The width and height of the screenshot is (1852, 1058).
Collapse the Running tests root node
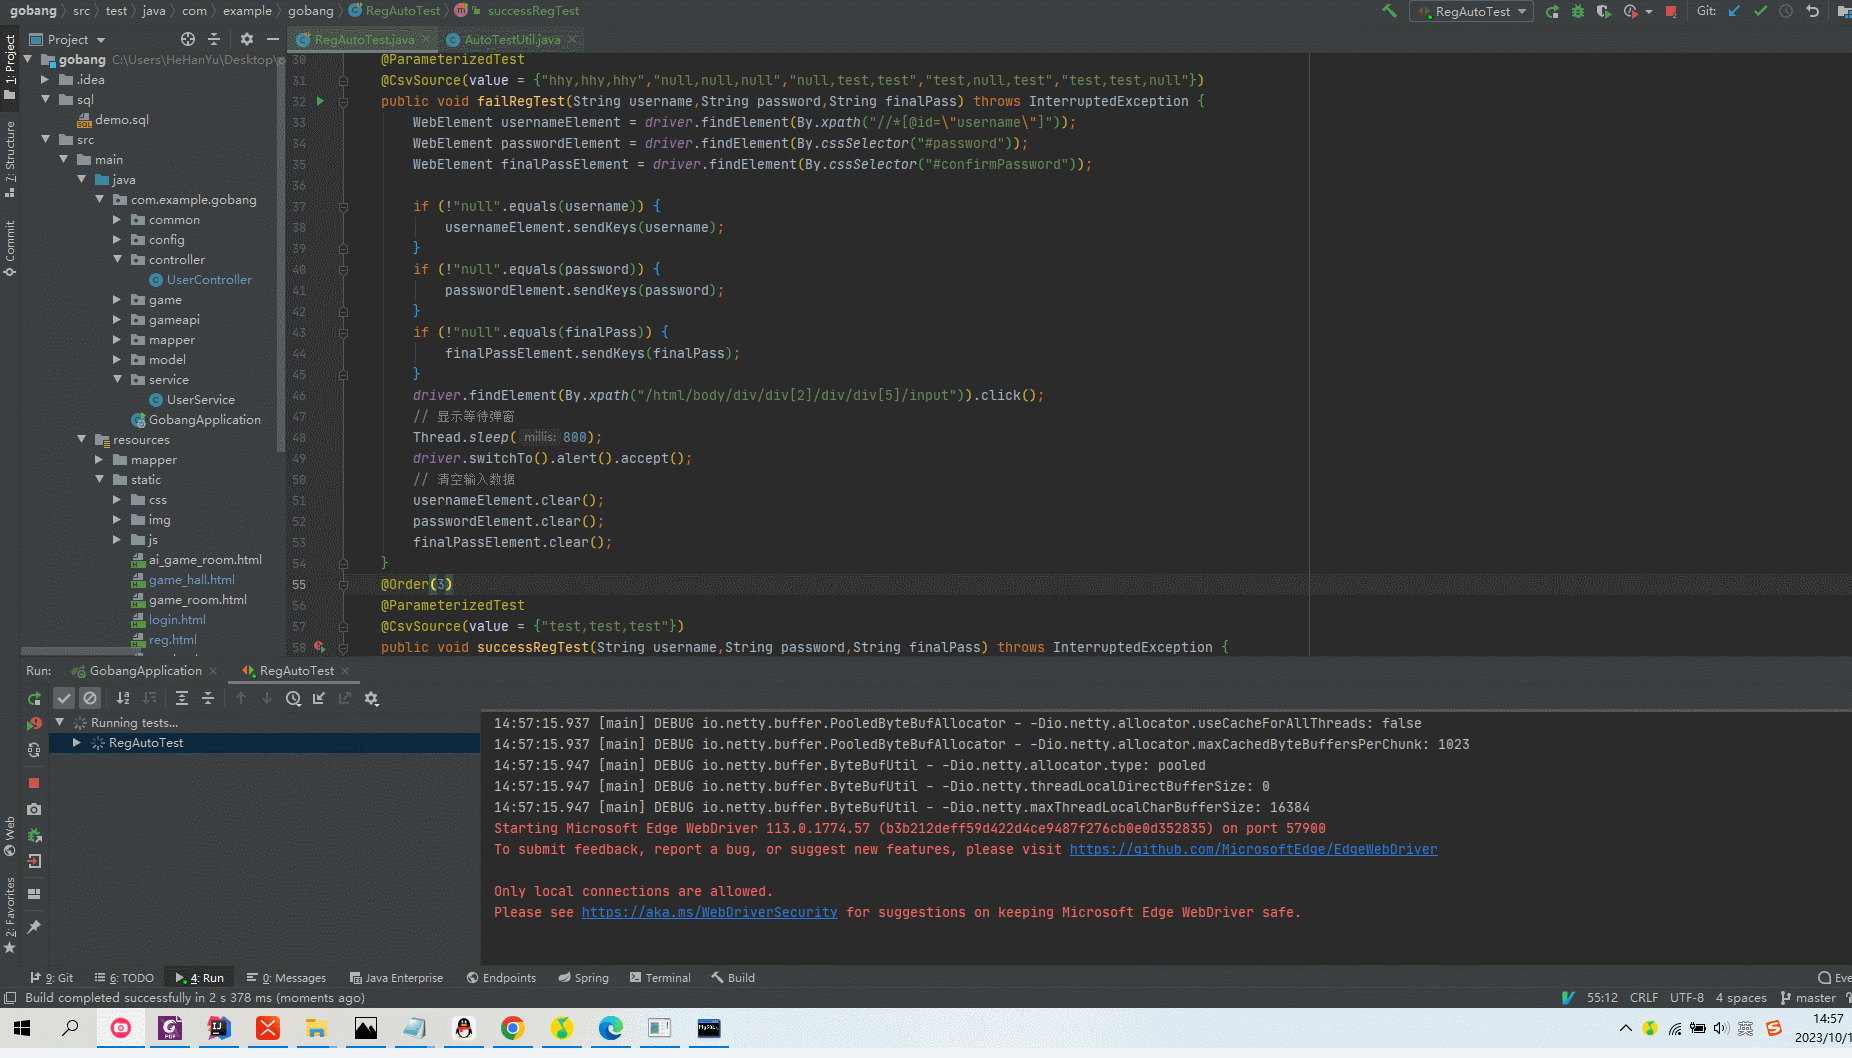pos(59,722)
